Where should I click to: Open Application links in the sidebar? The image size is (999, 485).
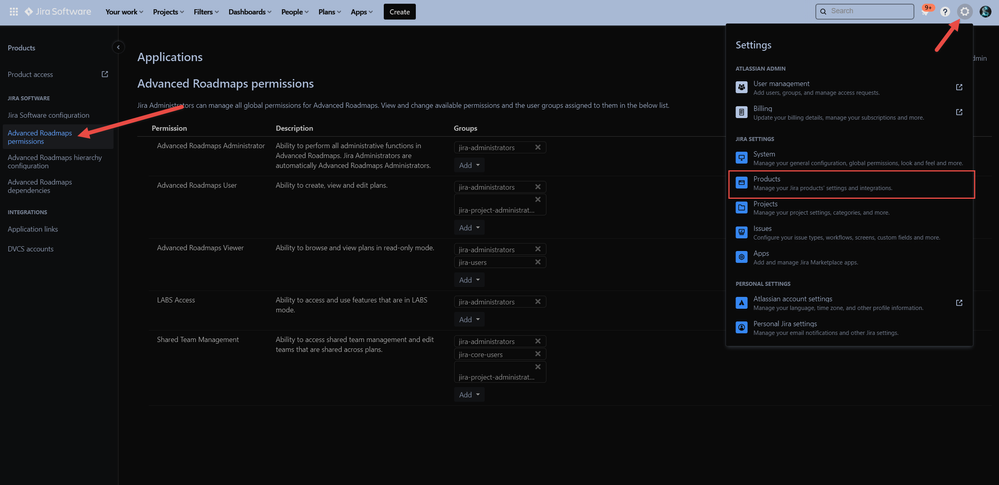pos(32,229)
